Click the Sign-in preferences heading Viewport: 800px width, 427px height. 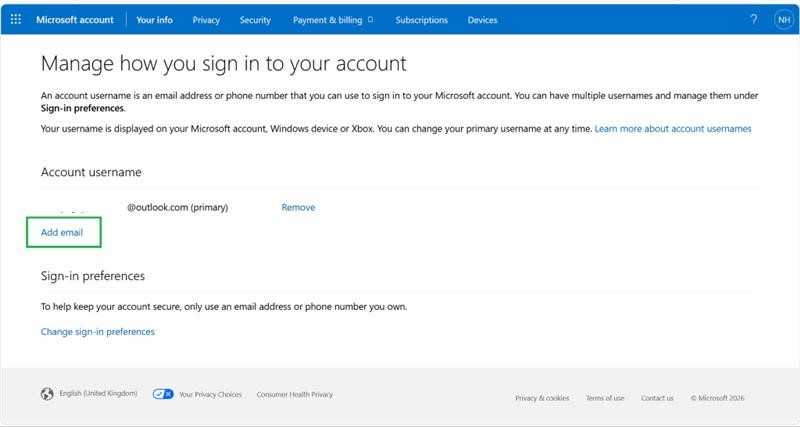[x=93, y=276]
